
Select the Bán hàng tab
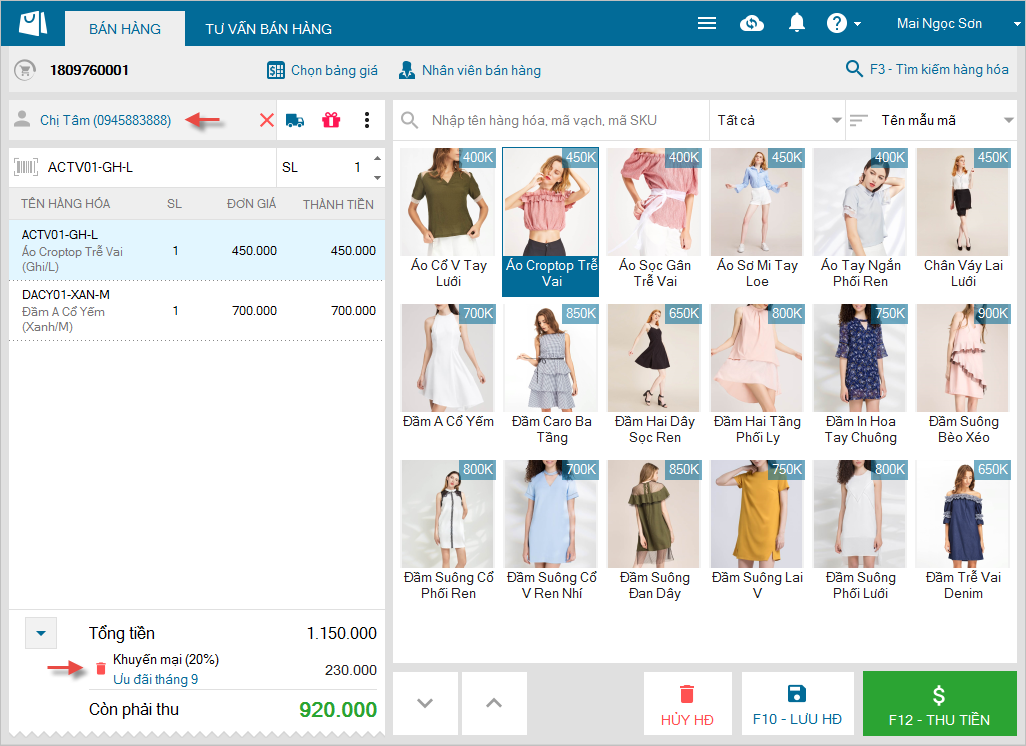[125, 29]
